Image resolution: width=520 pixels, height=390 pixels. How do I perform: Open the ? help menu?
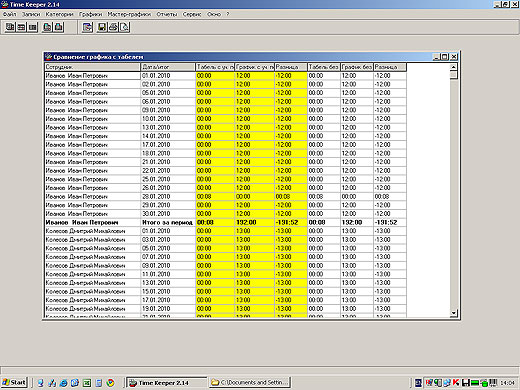228,14
